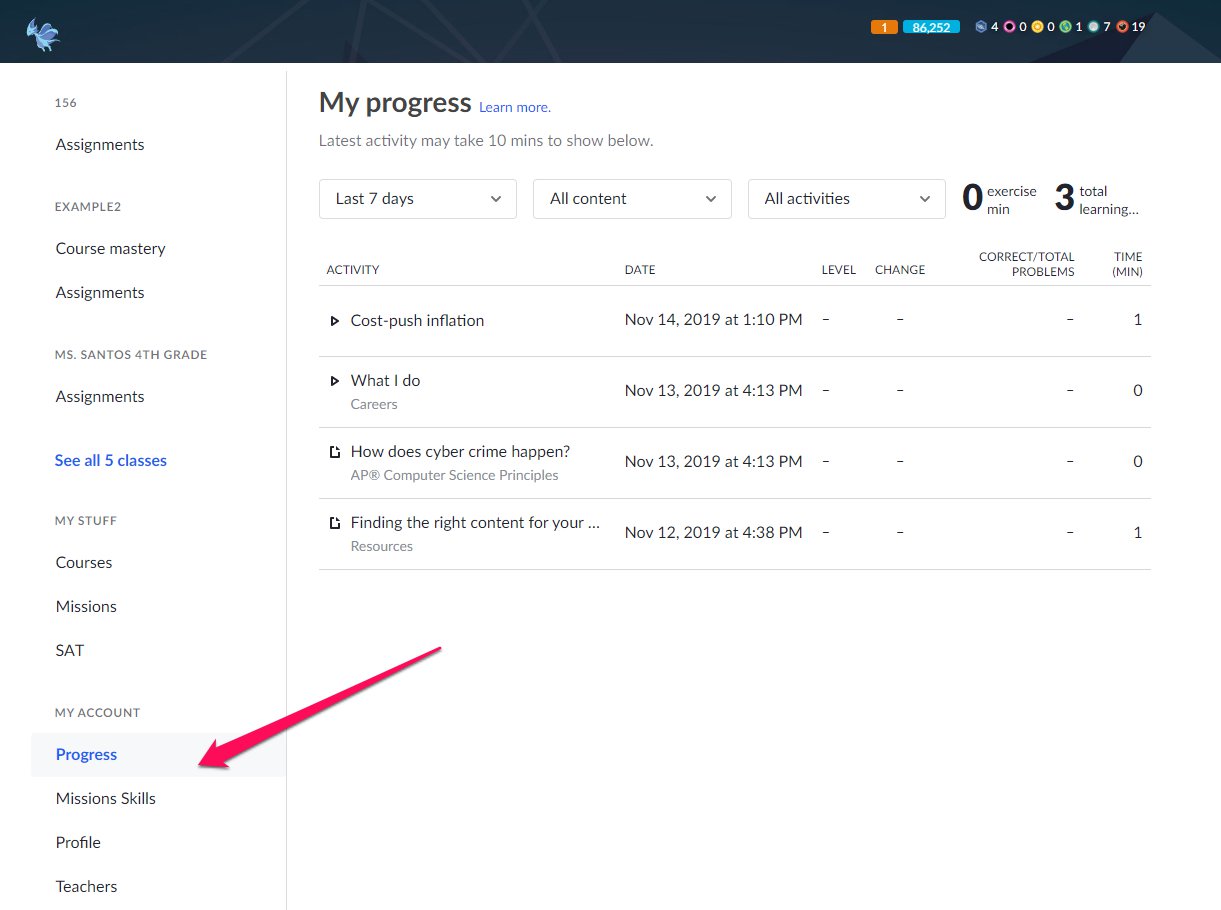The width and height of the screenshot is (1221, 910).
Task: Click date Nov 14, 2019 at 1:10 PM
Action: click(713, 320)
